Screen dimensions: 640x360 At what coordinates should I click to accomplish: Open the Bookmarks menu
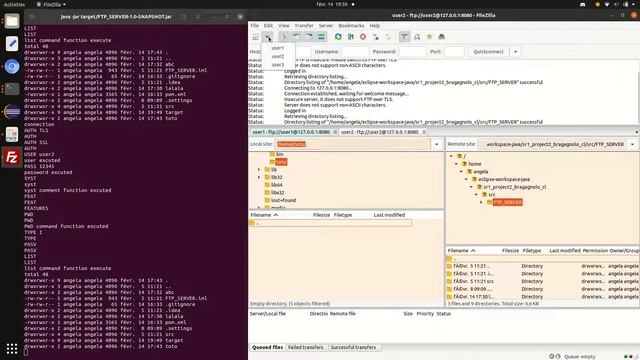351,26
